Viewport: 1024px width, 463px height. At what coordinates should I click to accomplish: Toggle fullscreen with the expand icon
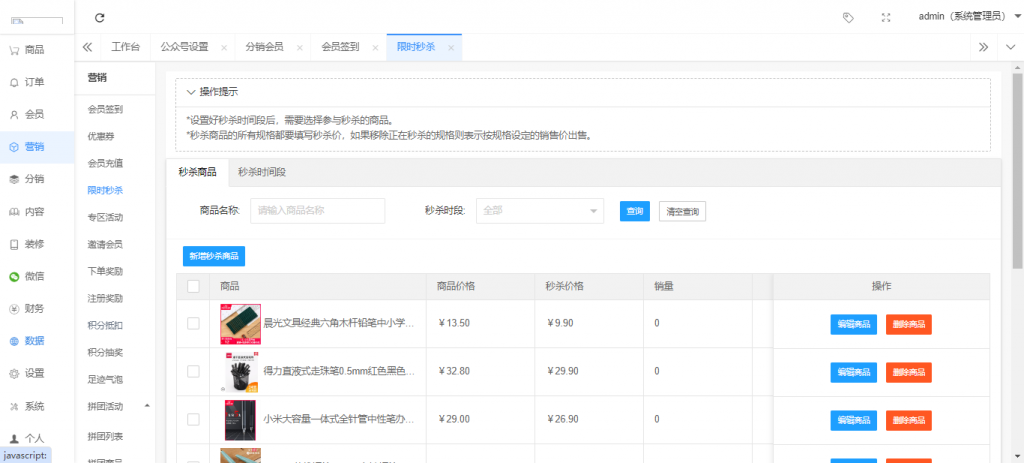pos(885,17)
